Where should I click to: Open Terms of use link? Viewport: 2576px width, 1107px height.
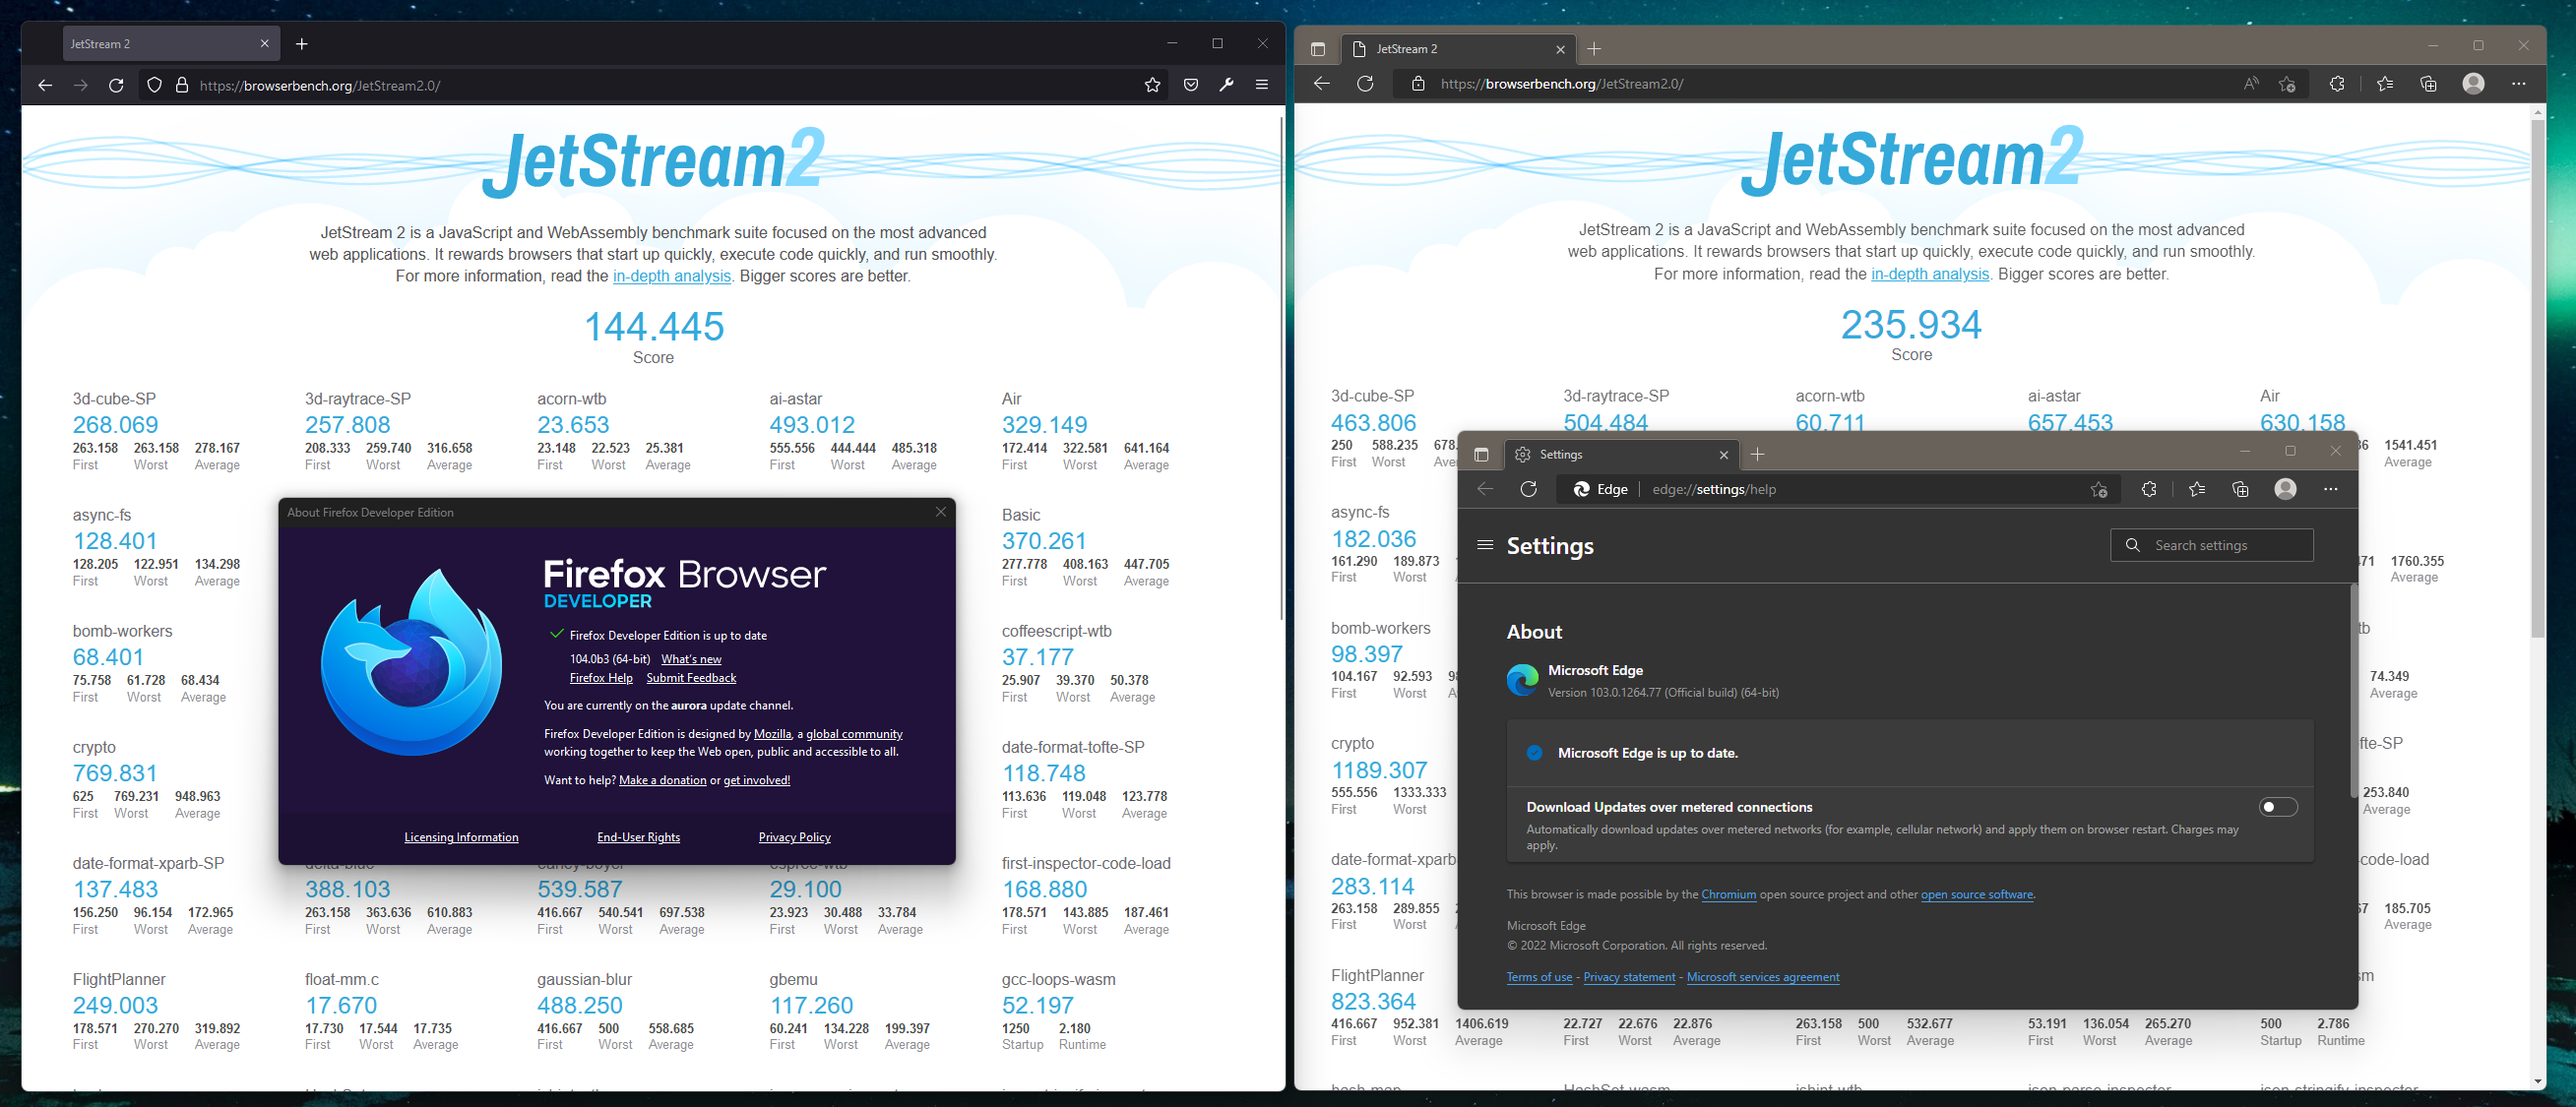point(1539,977)
